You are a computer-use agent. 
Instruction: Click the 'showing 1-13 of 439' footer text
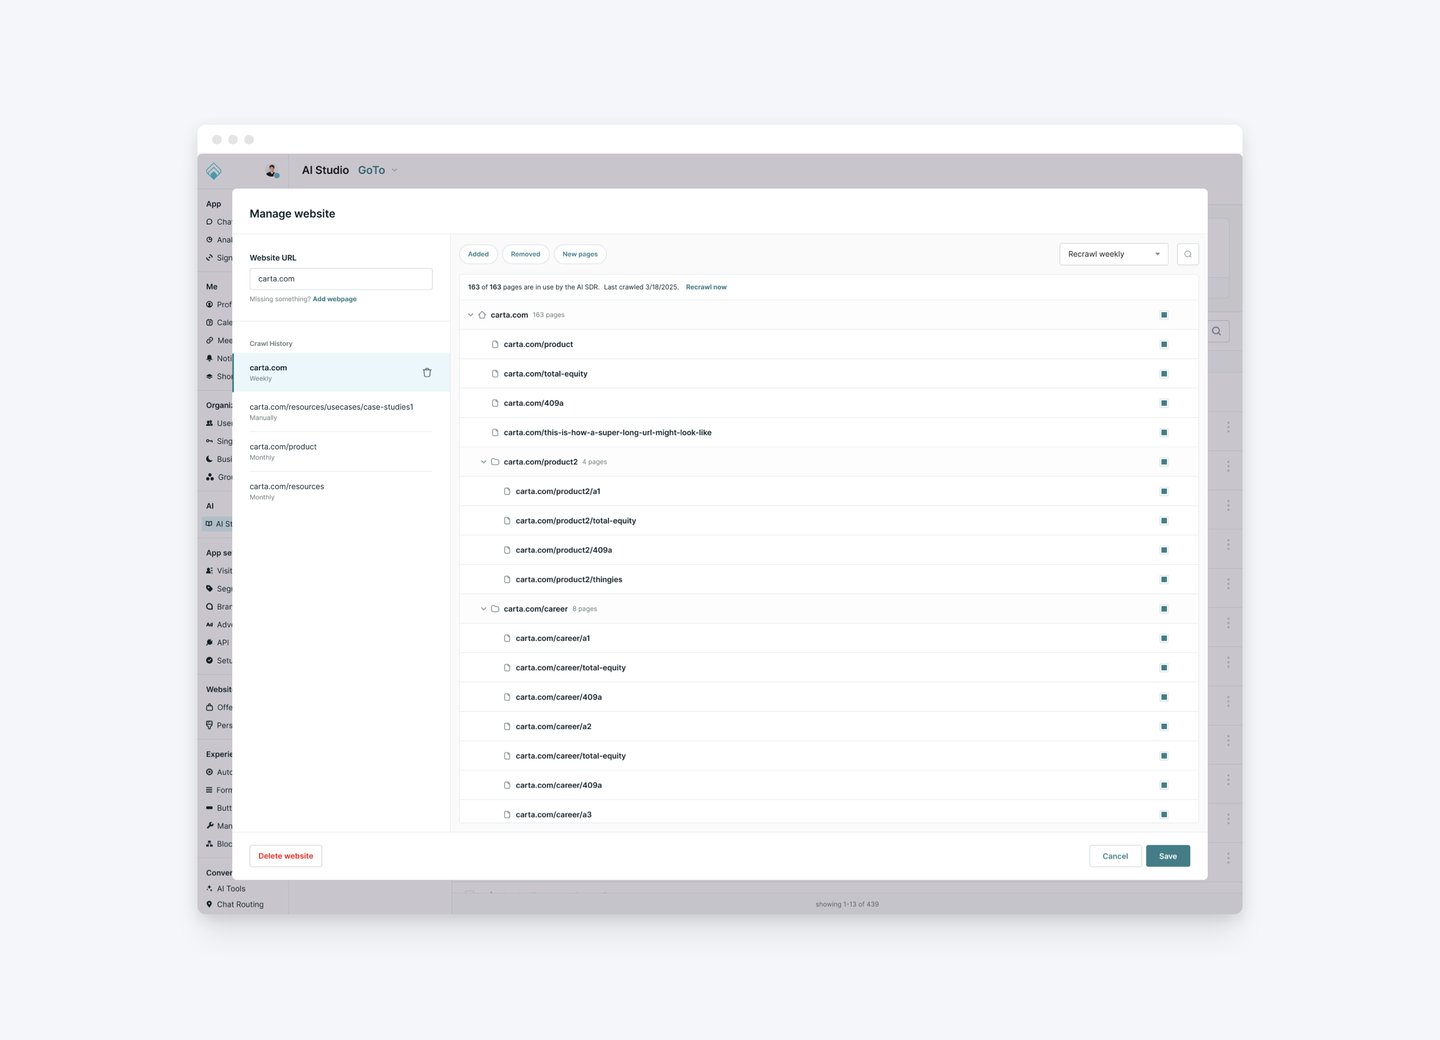tap(847, 904)
